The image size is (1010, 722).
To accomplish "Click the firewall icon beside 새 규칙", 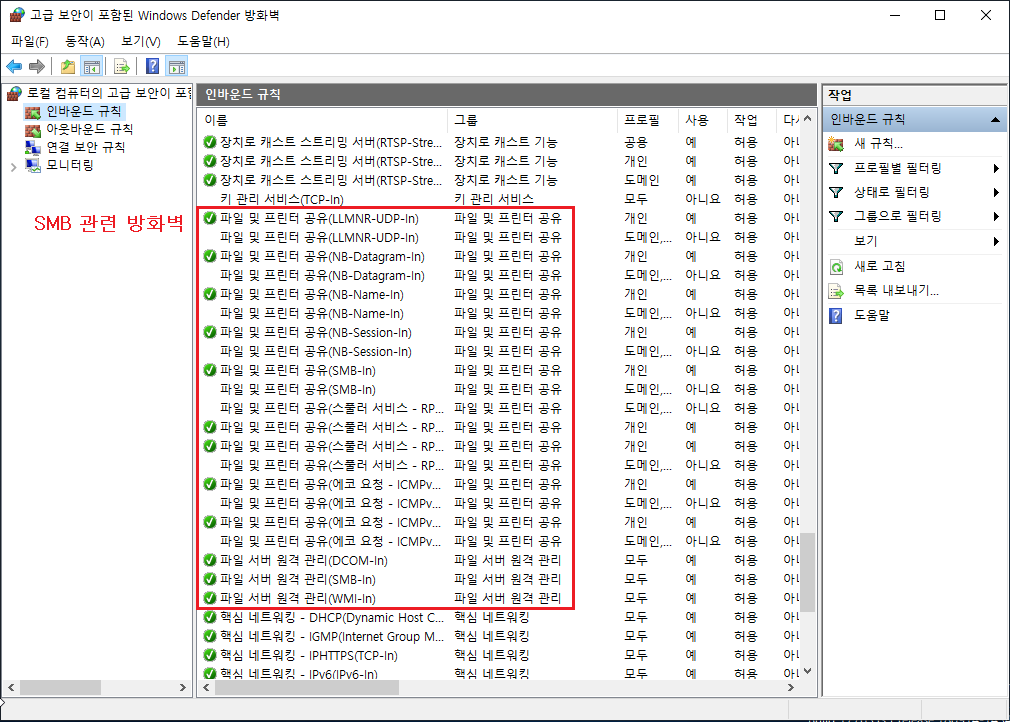I will [836, 144].
